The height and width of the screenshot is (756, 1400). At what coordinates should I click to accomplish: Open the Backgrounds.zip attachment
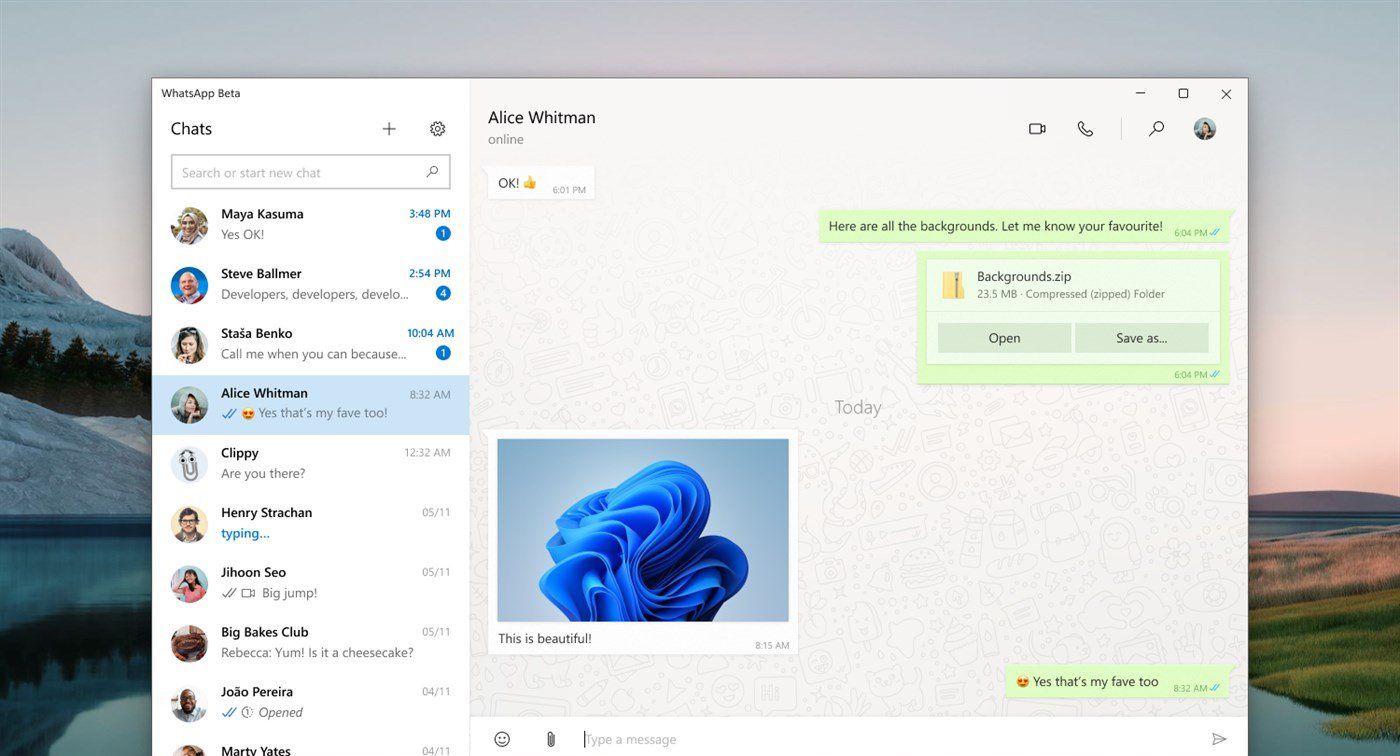[x=1004, y=337]
